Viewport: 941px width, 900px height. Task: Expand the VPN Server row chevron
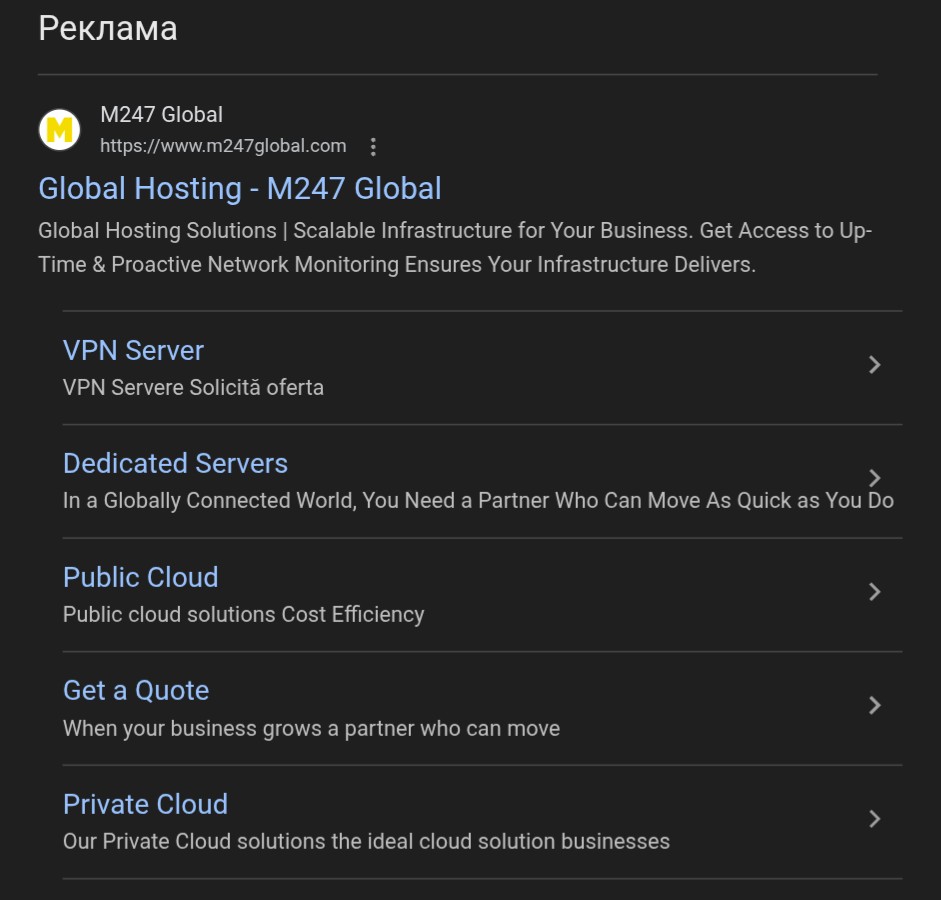[x=874, y=365]
